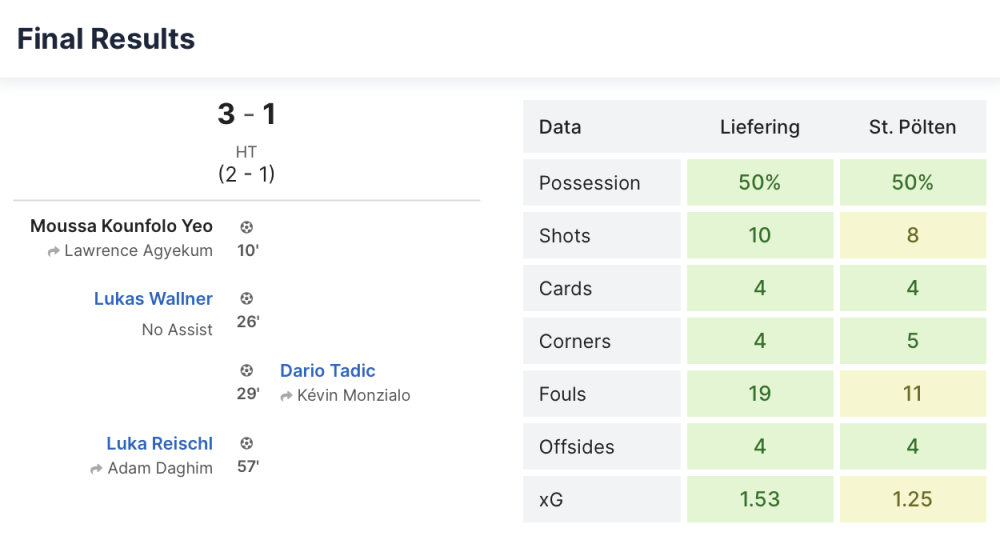Image resolution: width=1000 pixels, height=544 pixels.
Task: Click assist arrow beside Kévin Monzialo
Action: coord(287,396)
